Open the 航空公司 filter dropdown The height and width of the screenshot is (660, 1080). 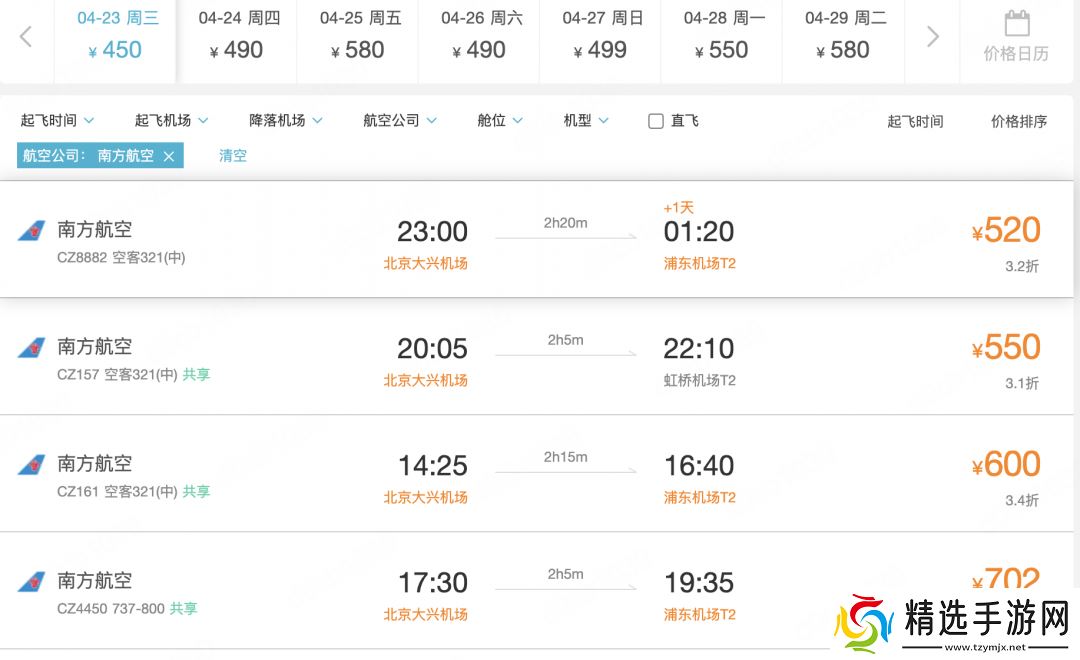(x=400, y=120)
